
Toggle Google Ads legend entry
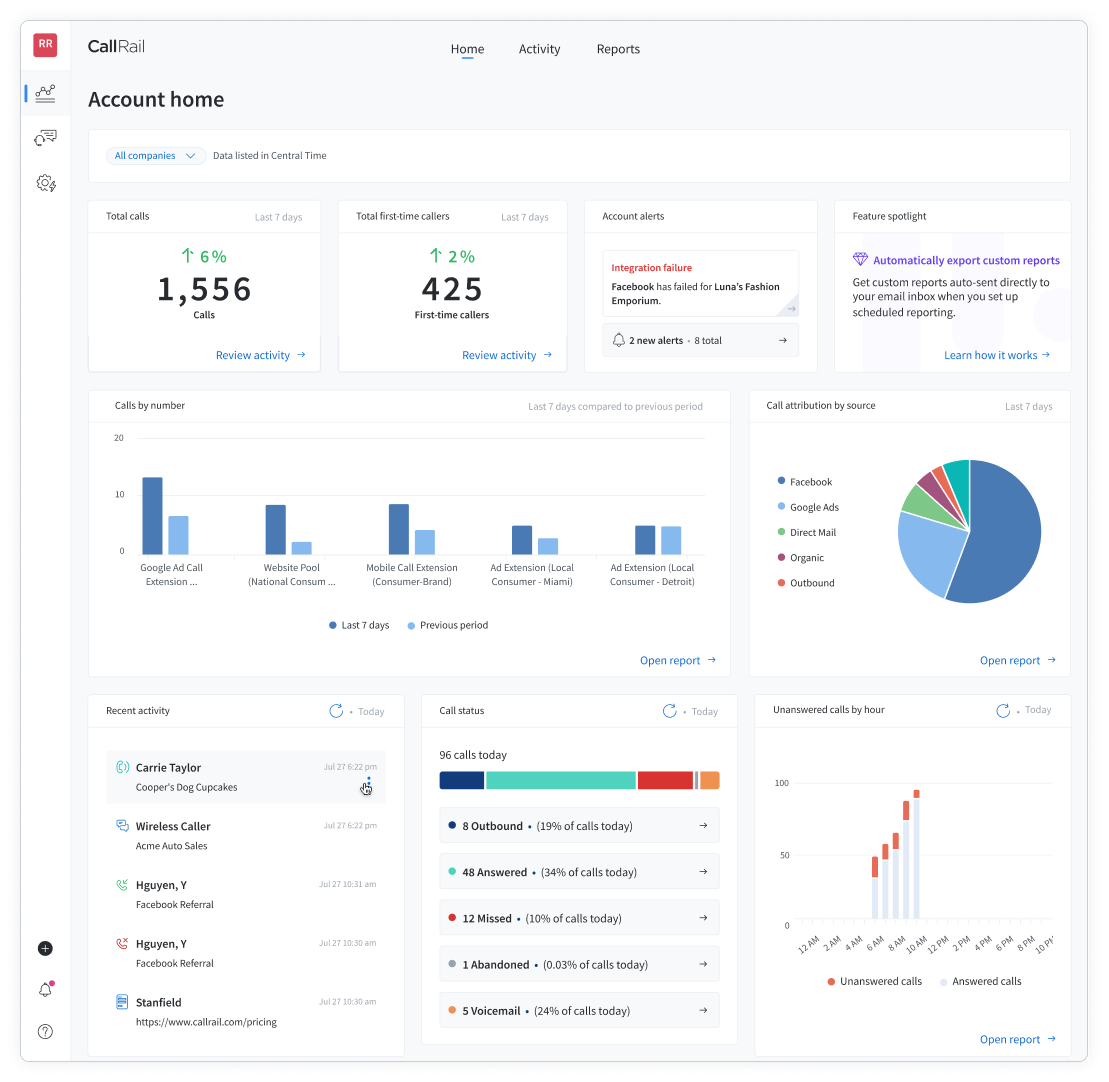[x=808, y=507]
